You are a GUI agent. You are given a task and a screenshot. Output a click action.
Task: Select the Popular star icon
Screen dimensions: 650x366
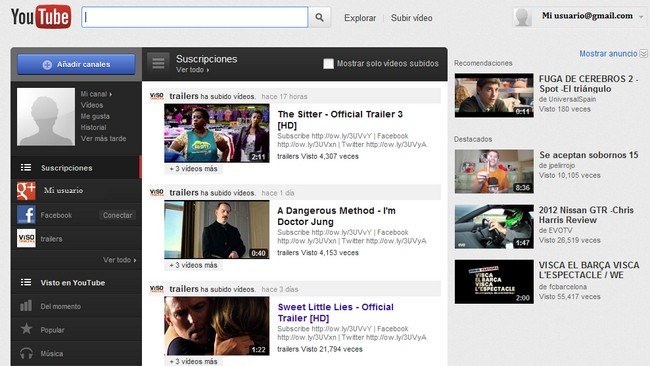click(x=26, y=329)
